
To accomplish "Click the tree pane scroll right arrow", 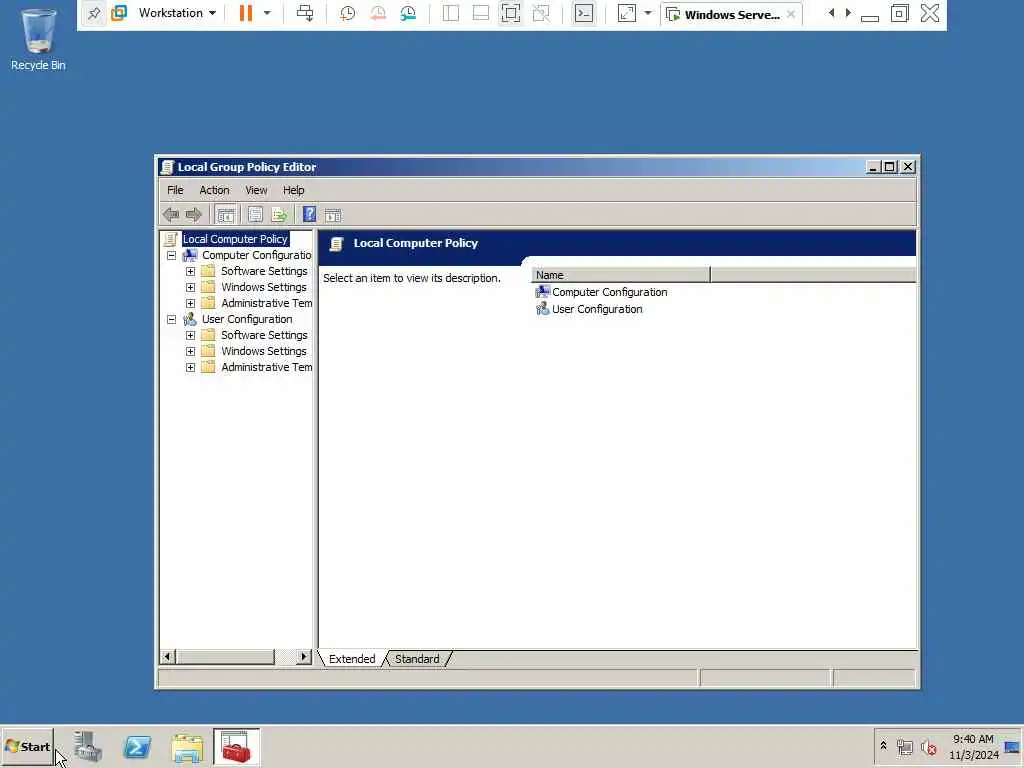I will tap(304, 656).
